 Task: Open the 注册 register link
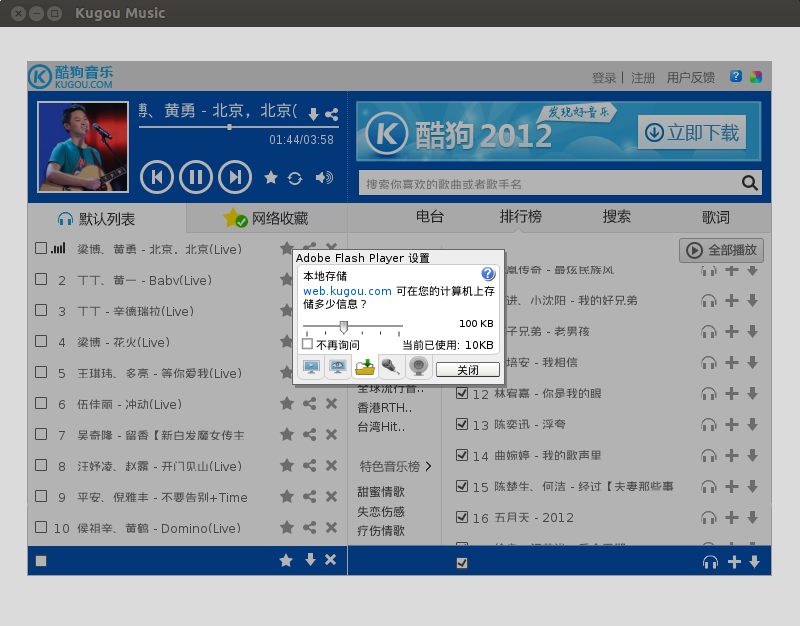[x=643, y=78]
